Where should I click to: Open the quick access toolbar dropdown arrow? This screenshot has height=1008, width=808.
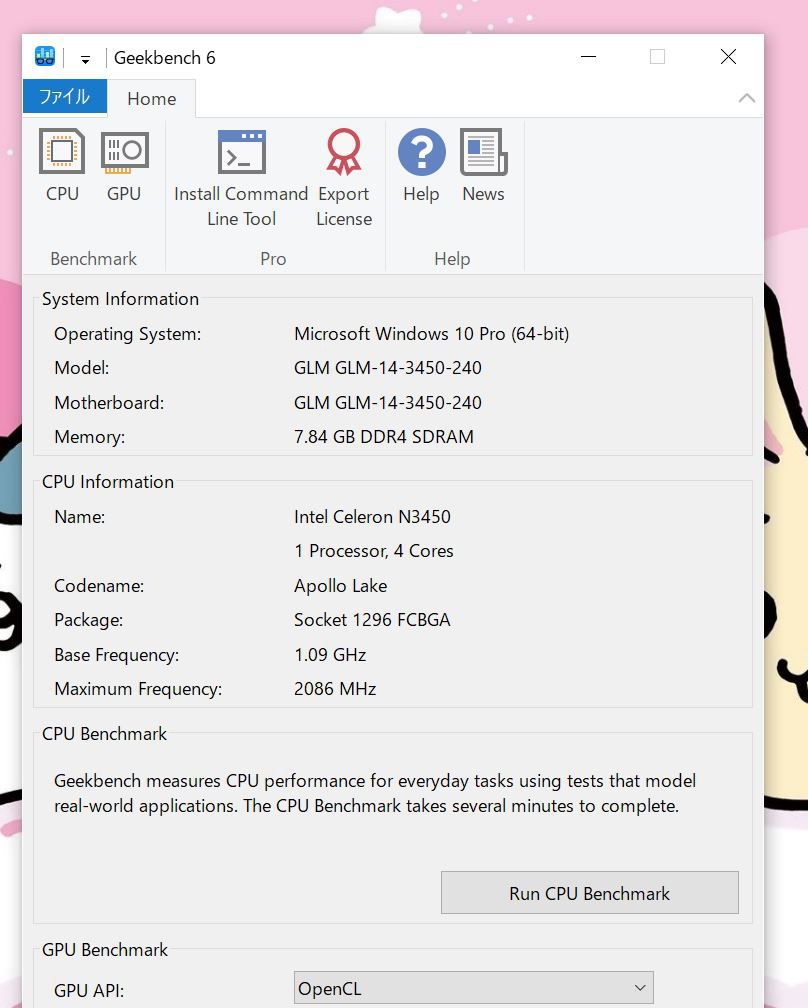coord(85,60)
